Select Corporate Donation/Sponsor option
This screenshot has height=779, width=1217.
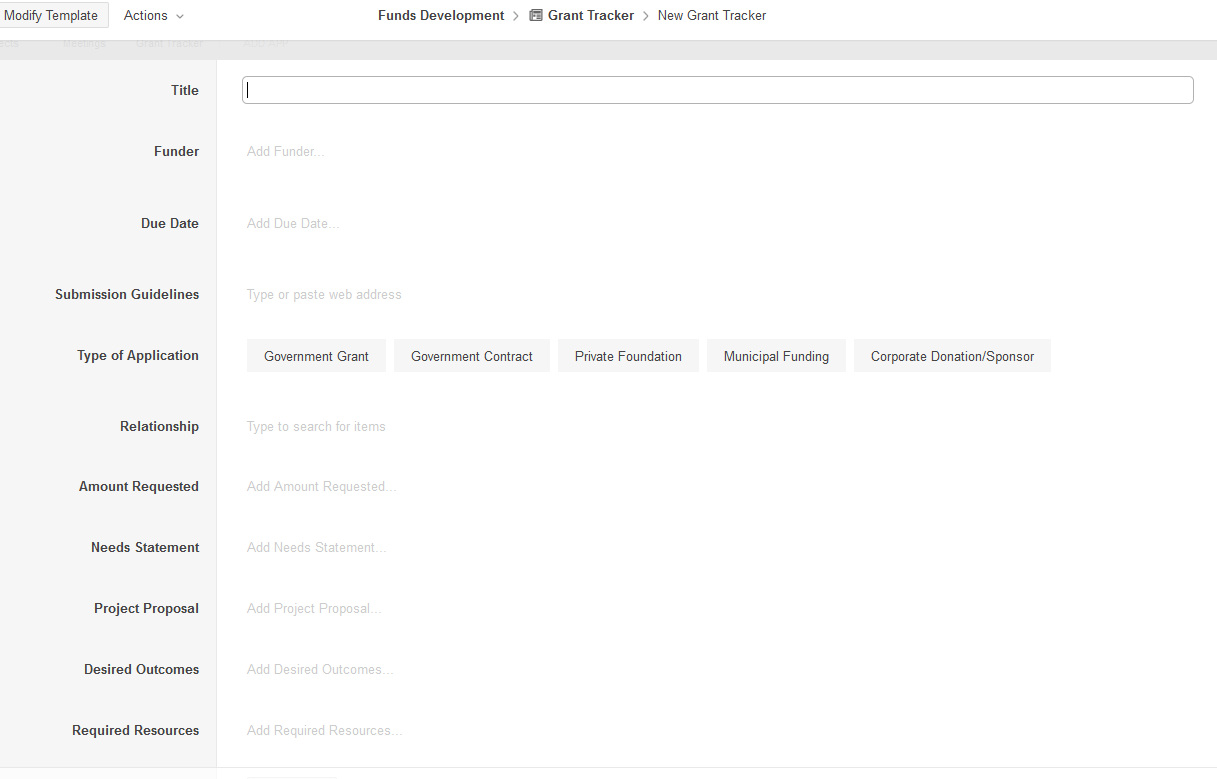tap(952, 356)
